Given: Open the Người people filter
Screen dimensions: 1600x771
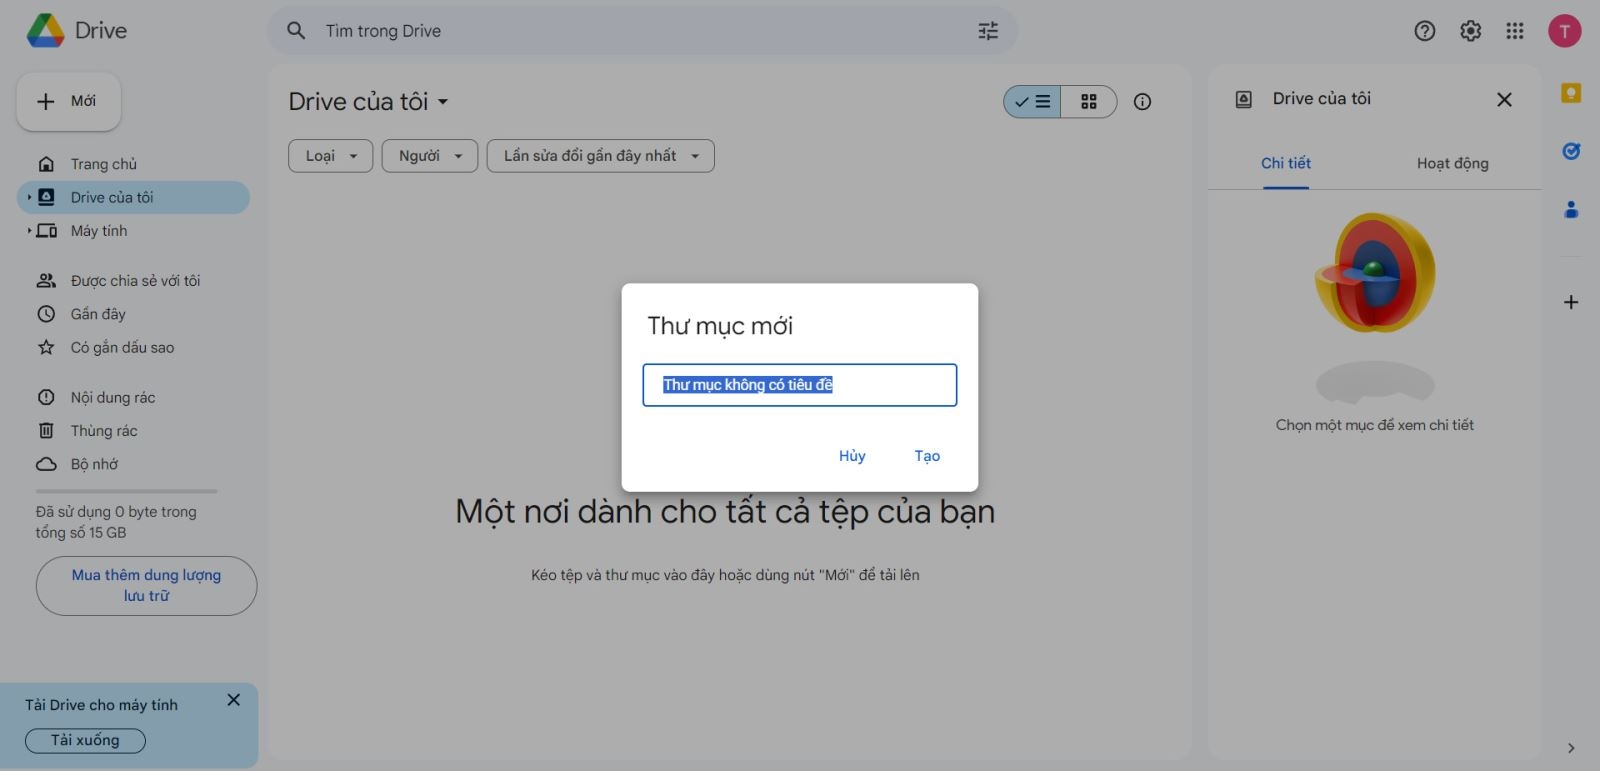Looking at the screenshot, I should pos(430,156).
